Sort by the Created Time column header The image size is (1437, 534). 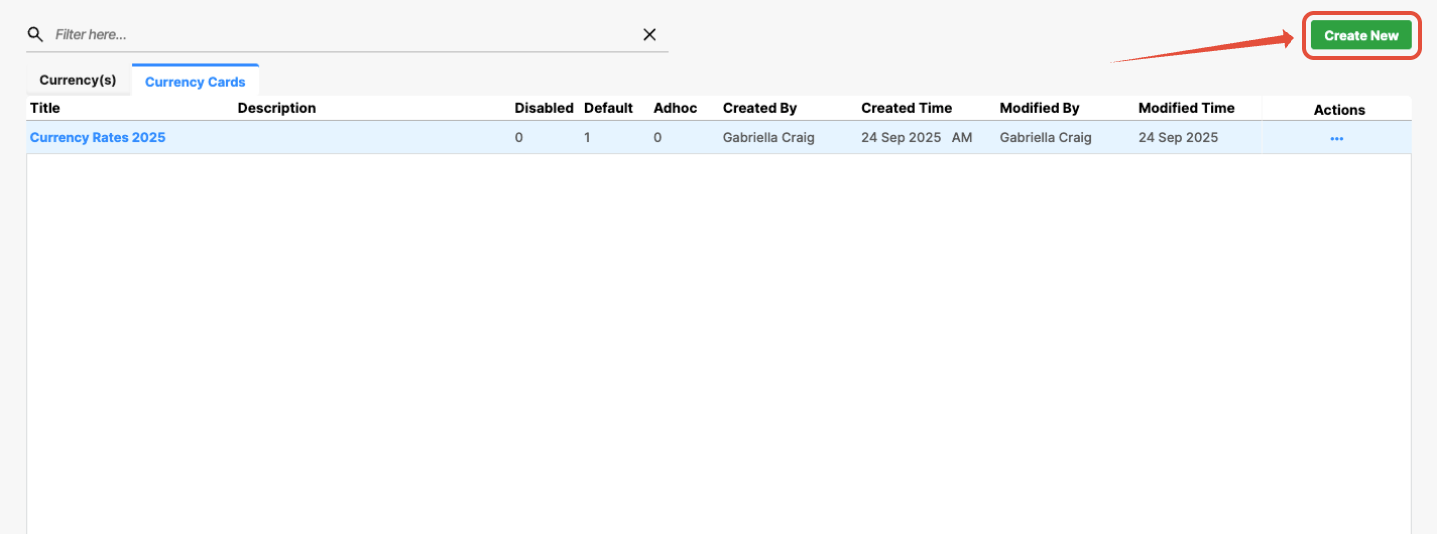(x=907, y=108)
